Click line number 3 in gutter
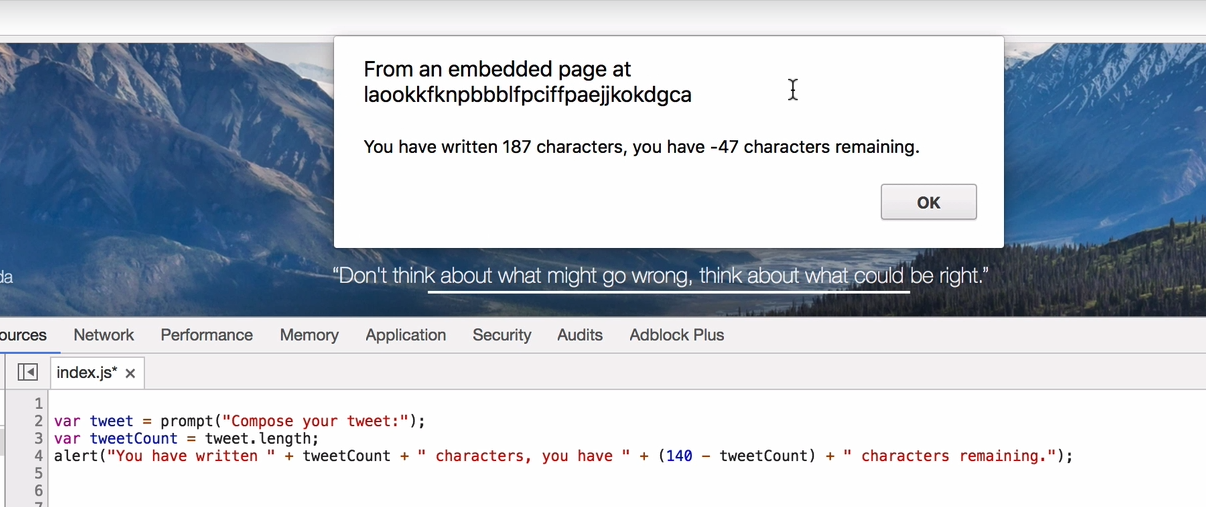The height and width of the screenshot is (507, 1206). pyautogui.click(x=38, y=438)
